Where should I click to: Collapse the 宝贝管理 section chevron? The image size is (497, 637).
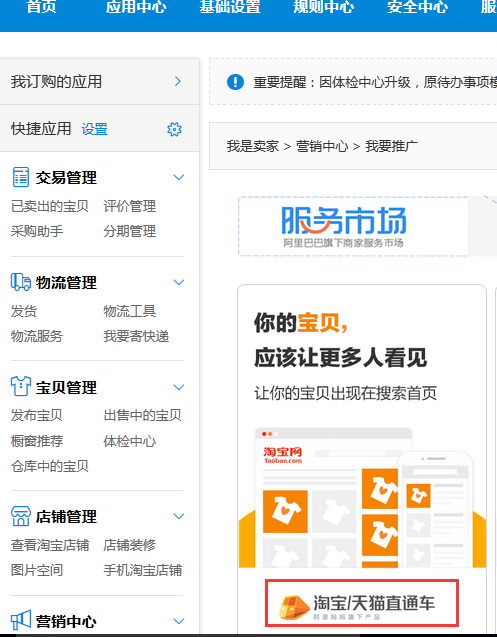coord(179,387)
